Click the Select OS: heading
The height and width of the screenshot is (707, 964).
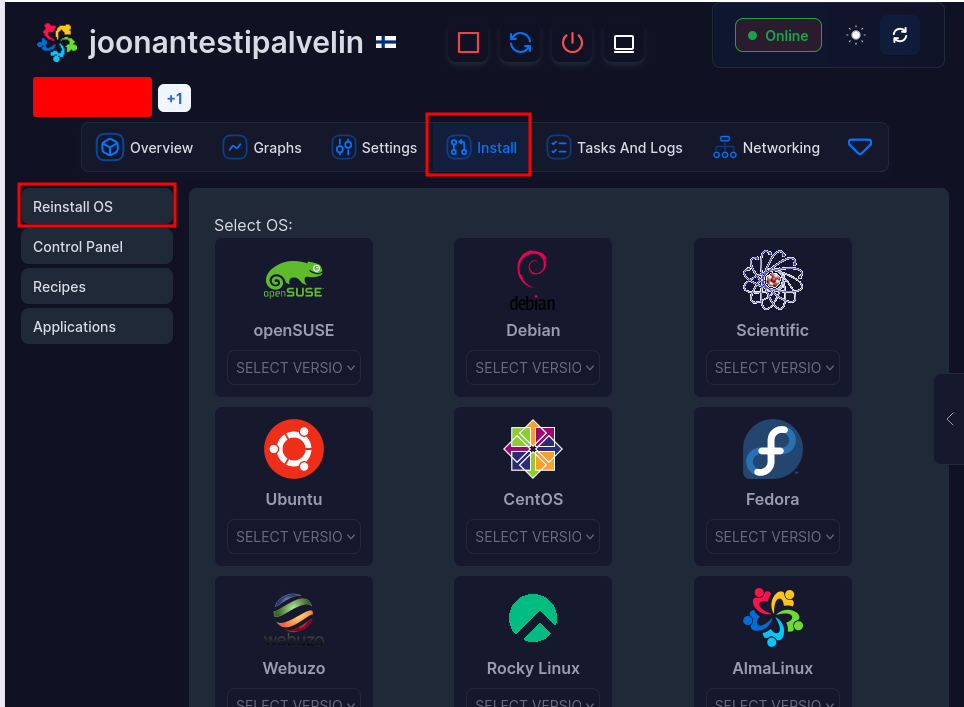pyautogui.click(x=253, y=225)
